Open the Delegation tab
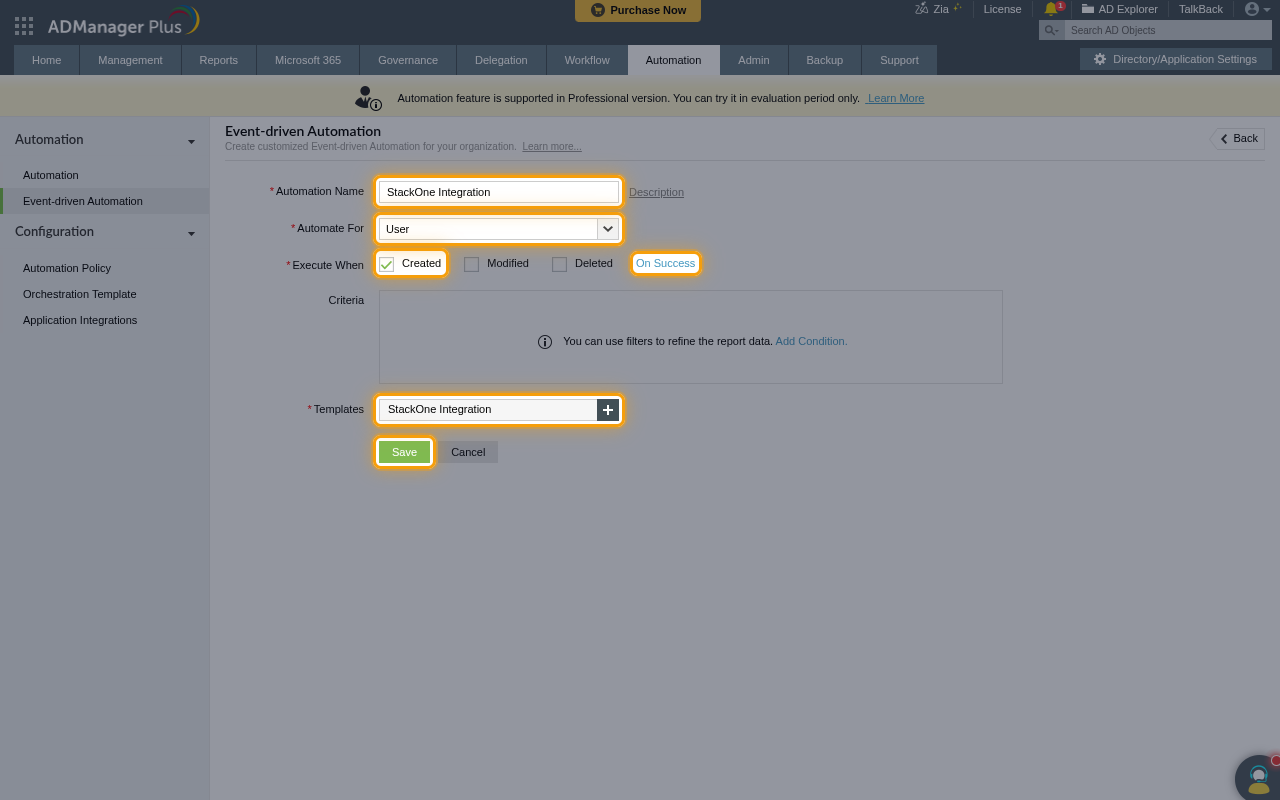1280x800 pixels. (501, 60)
